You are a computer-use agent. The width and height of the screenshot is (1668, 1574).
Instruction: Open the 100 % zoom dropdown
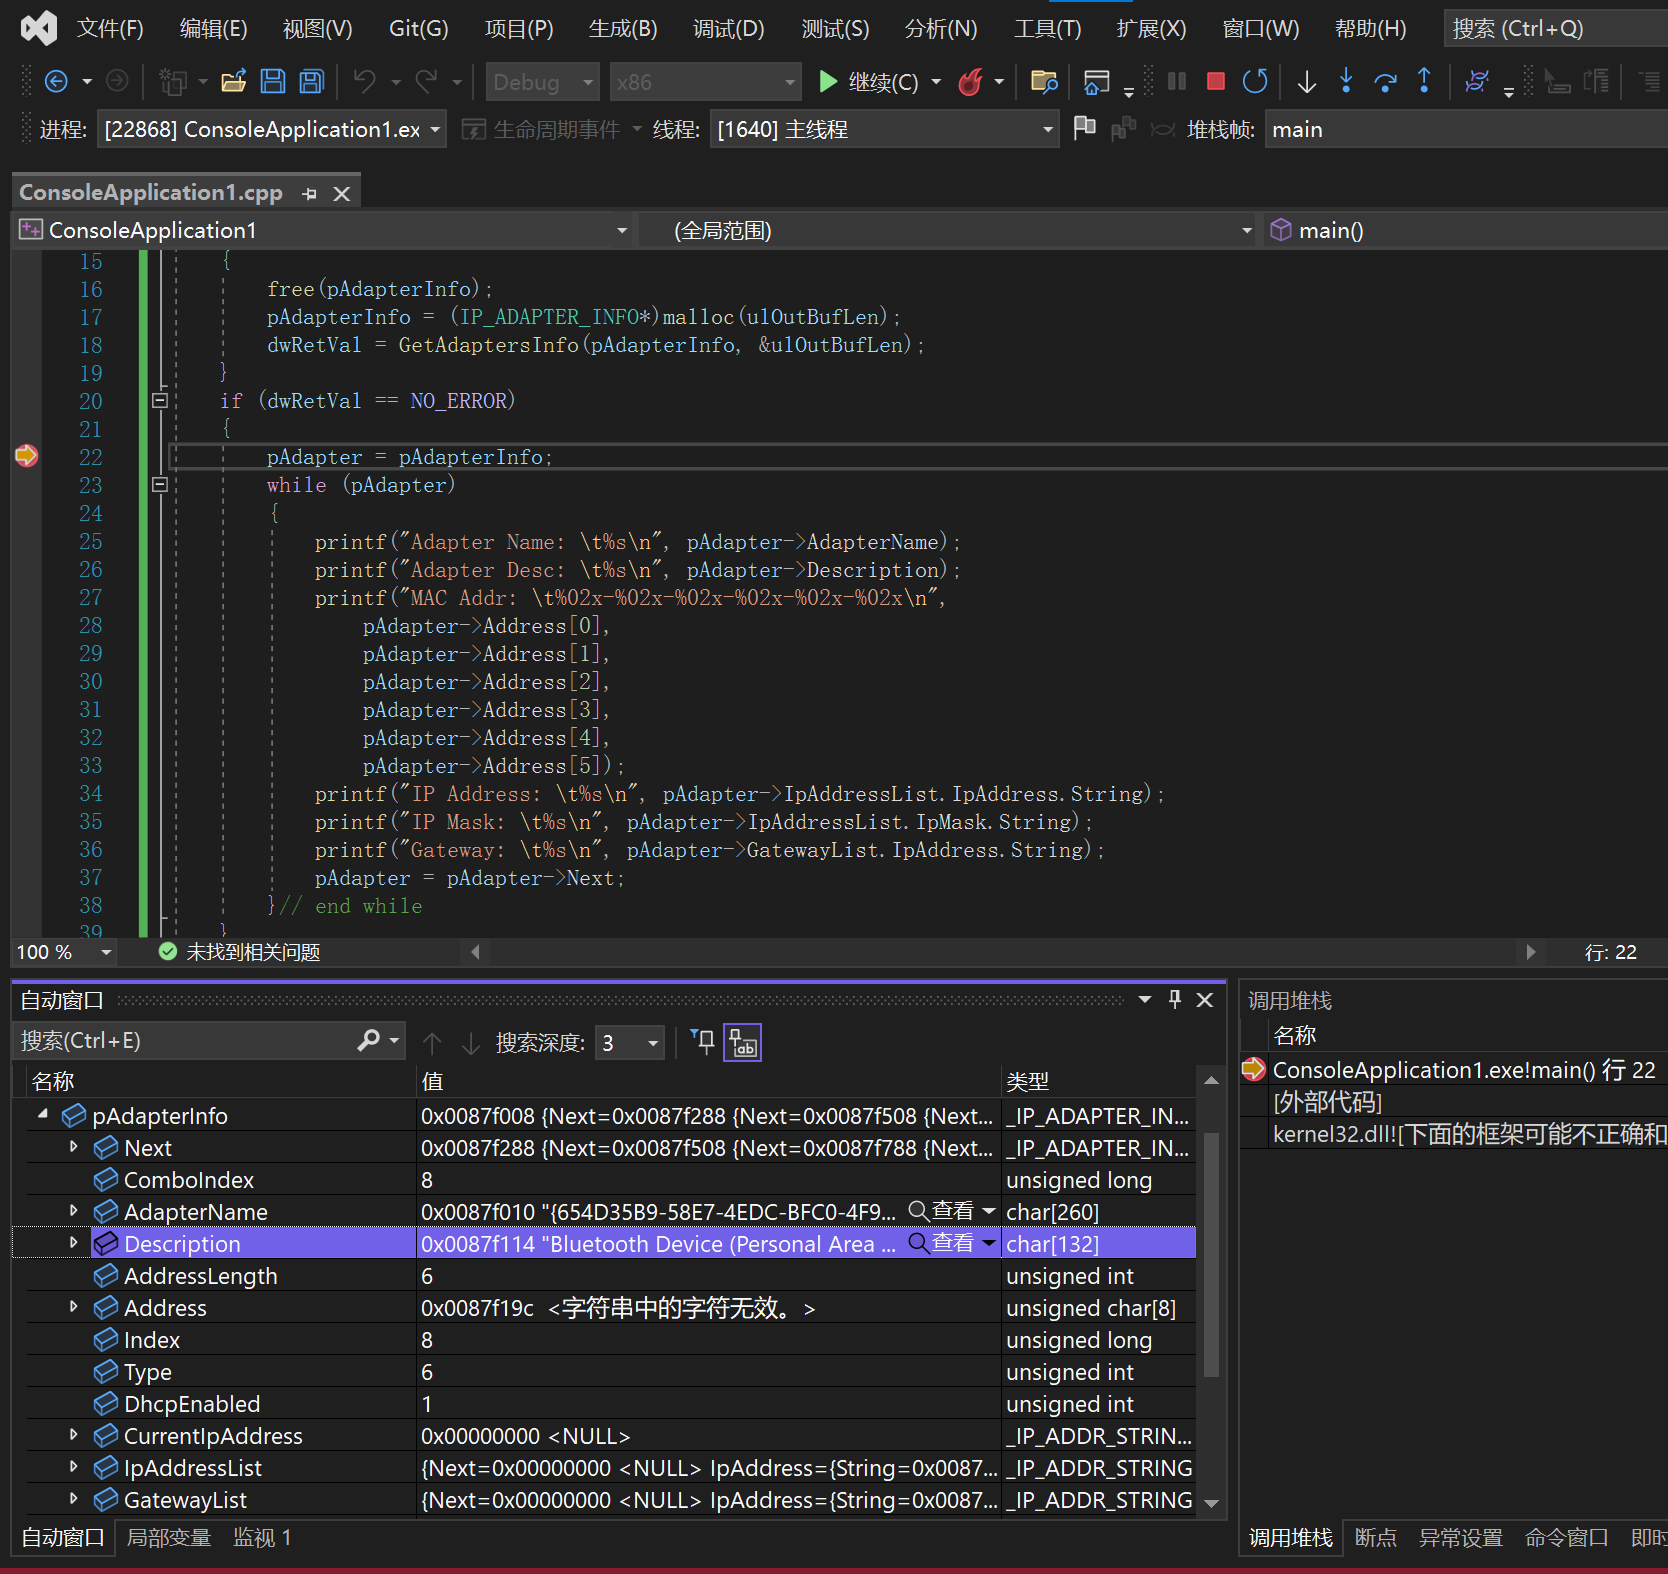click(x=64, y=952)
